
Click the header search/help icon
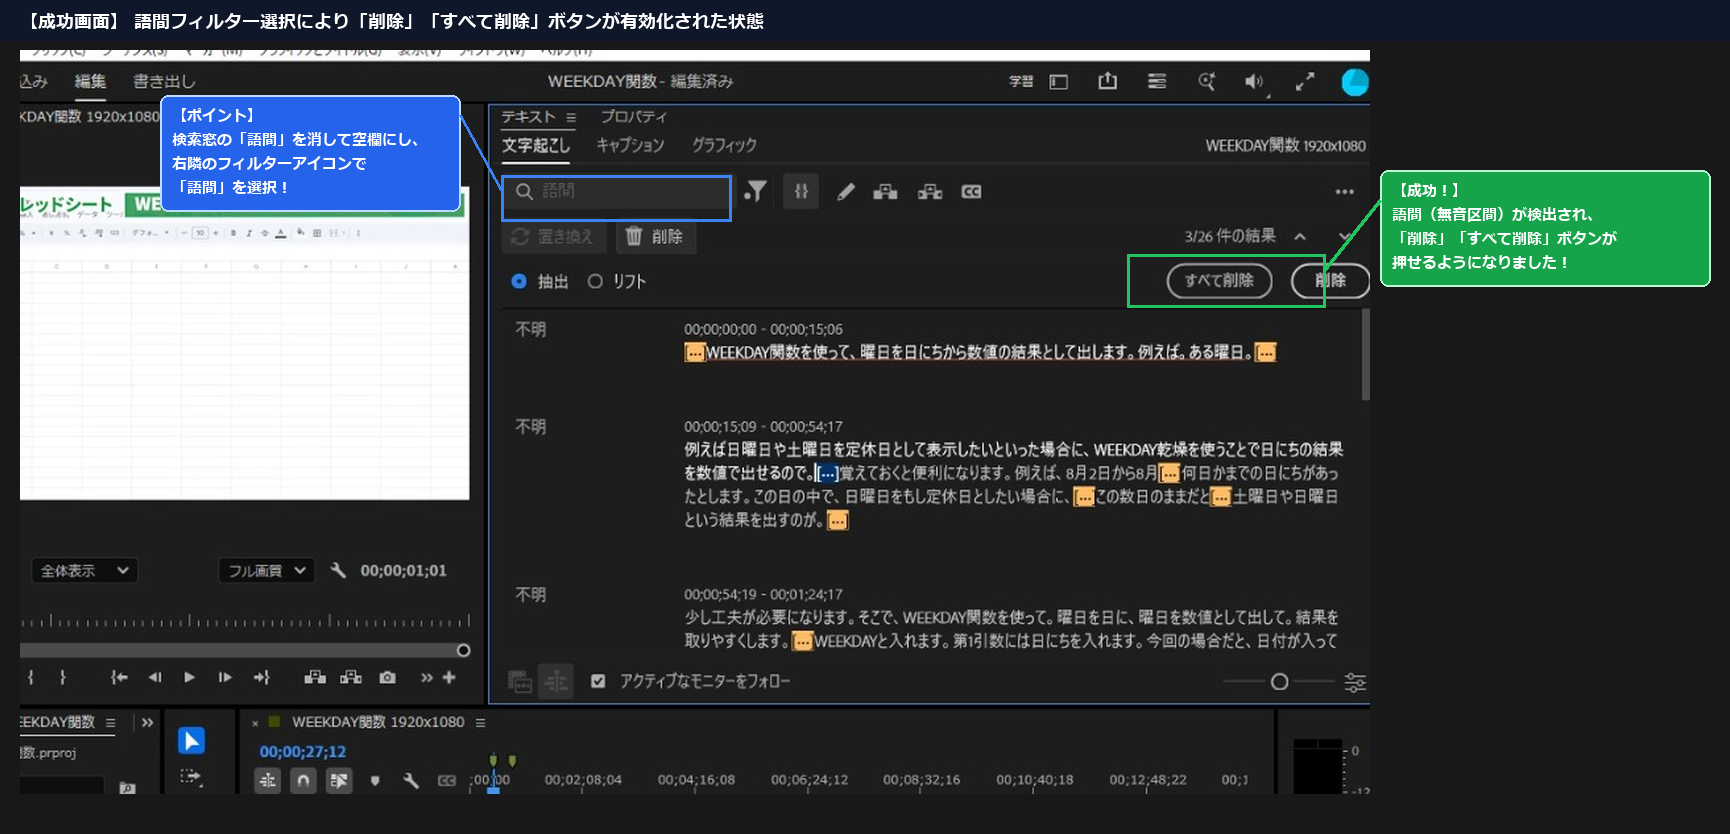(1206, 82)
